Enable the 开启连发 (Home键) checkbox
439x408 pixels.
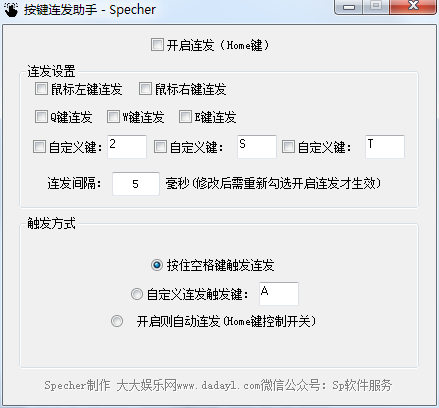point(157,45)
